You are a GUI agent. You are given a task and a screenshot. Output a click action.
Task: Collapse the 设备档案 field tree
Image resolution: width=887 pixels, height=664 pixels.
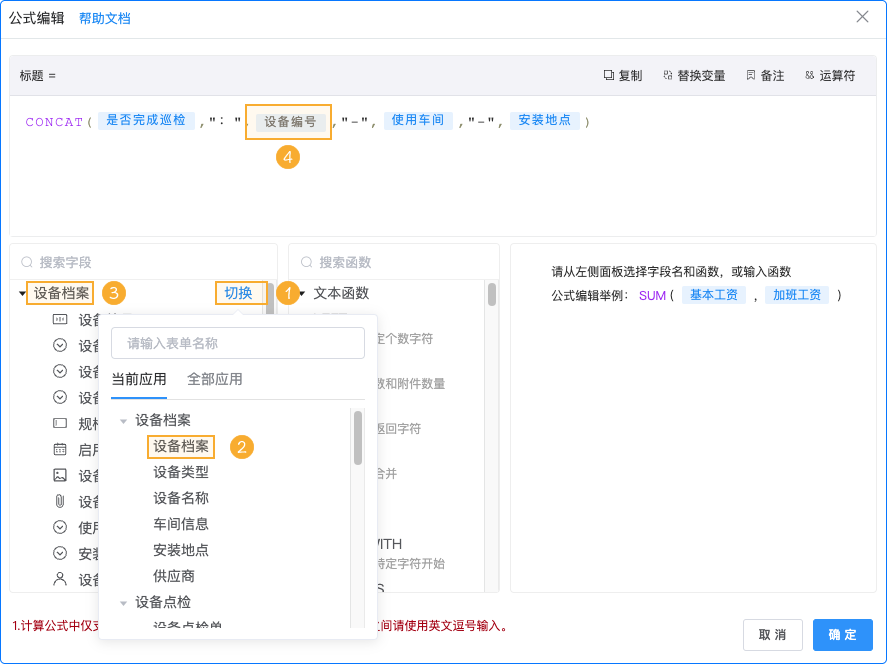tap(22, 293)
